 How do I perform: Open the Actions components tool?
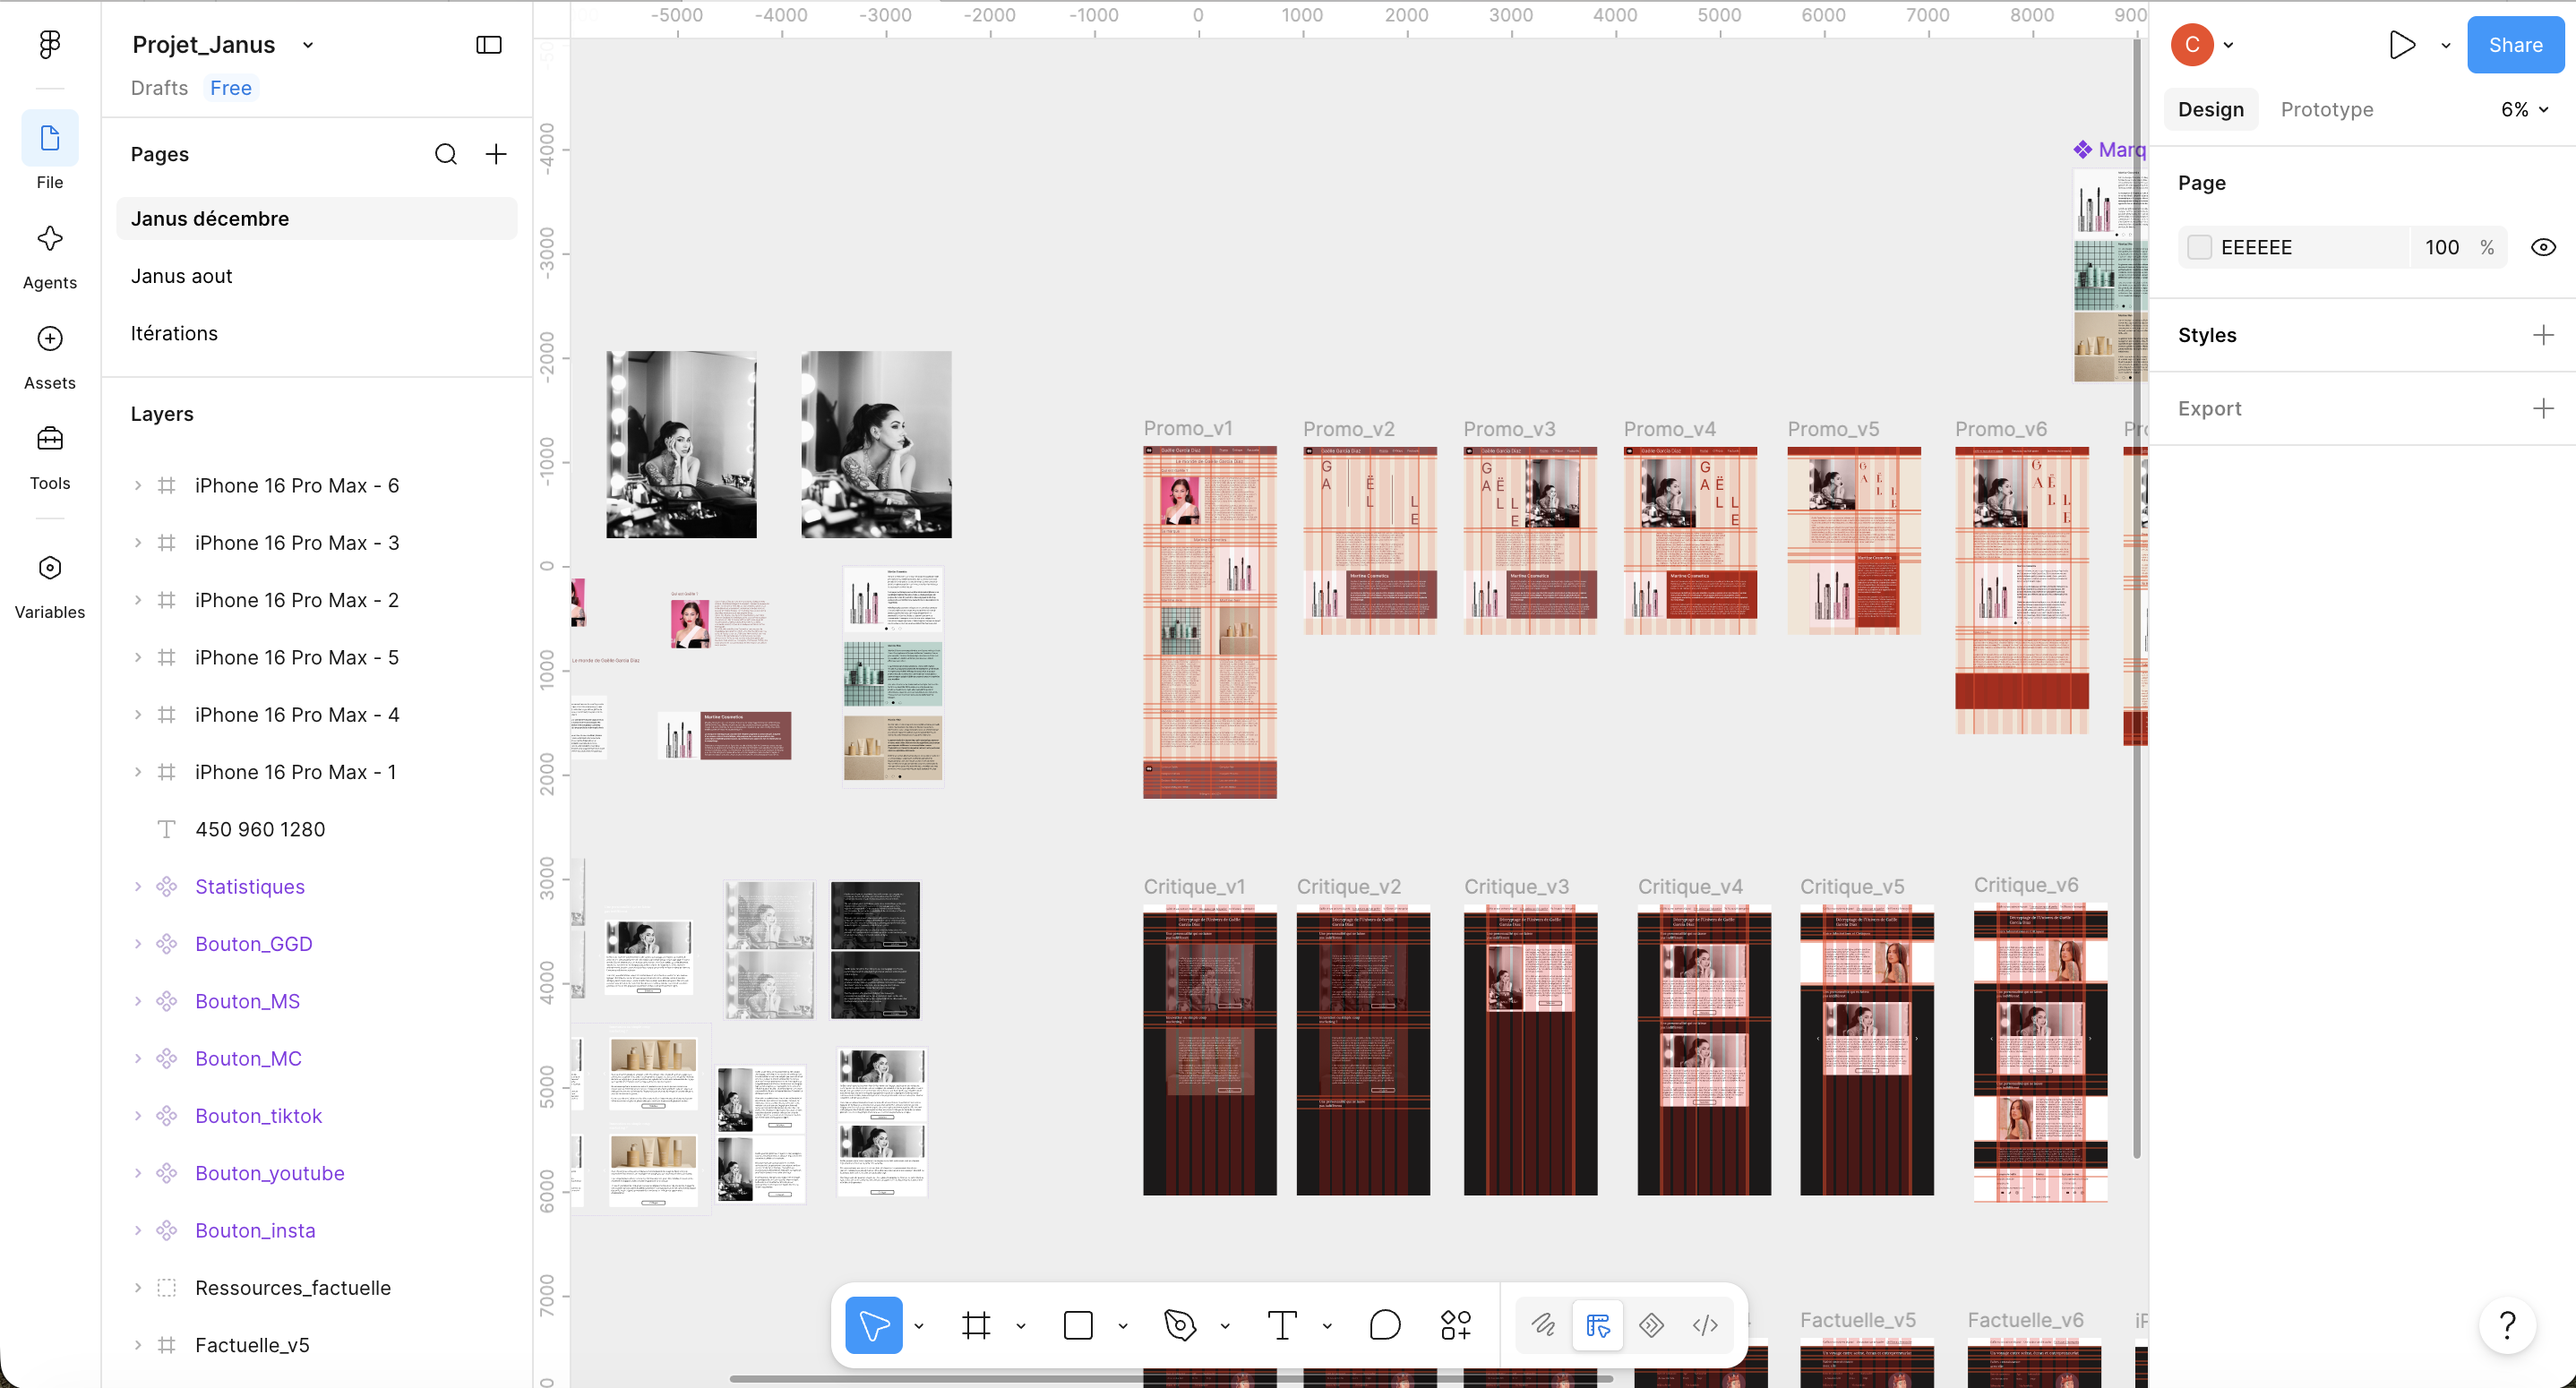1456,1325
